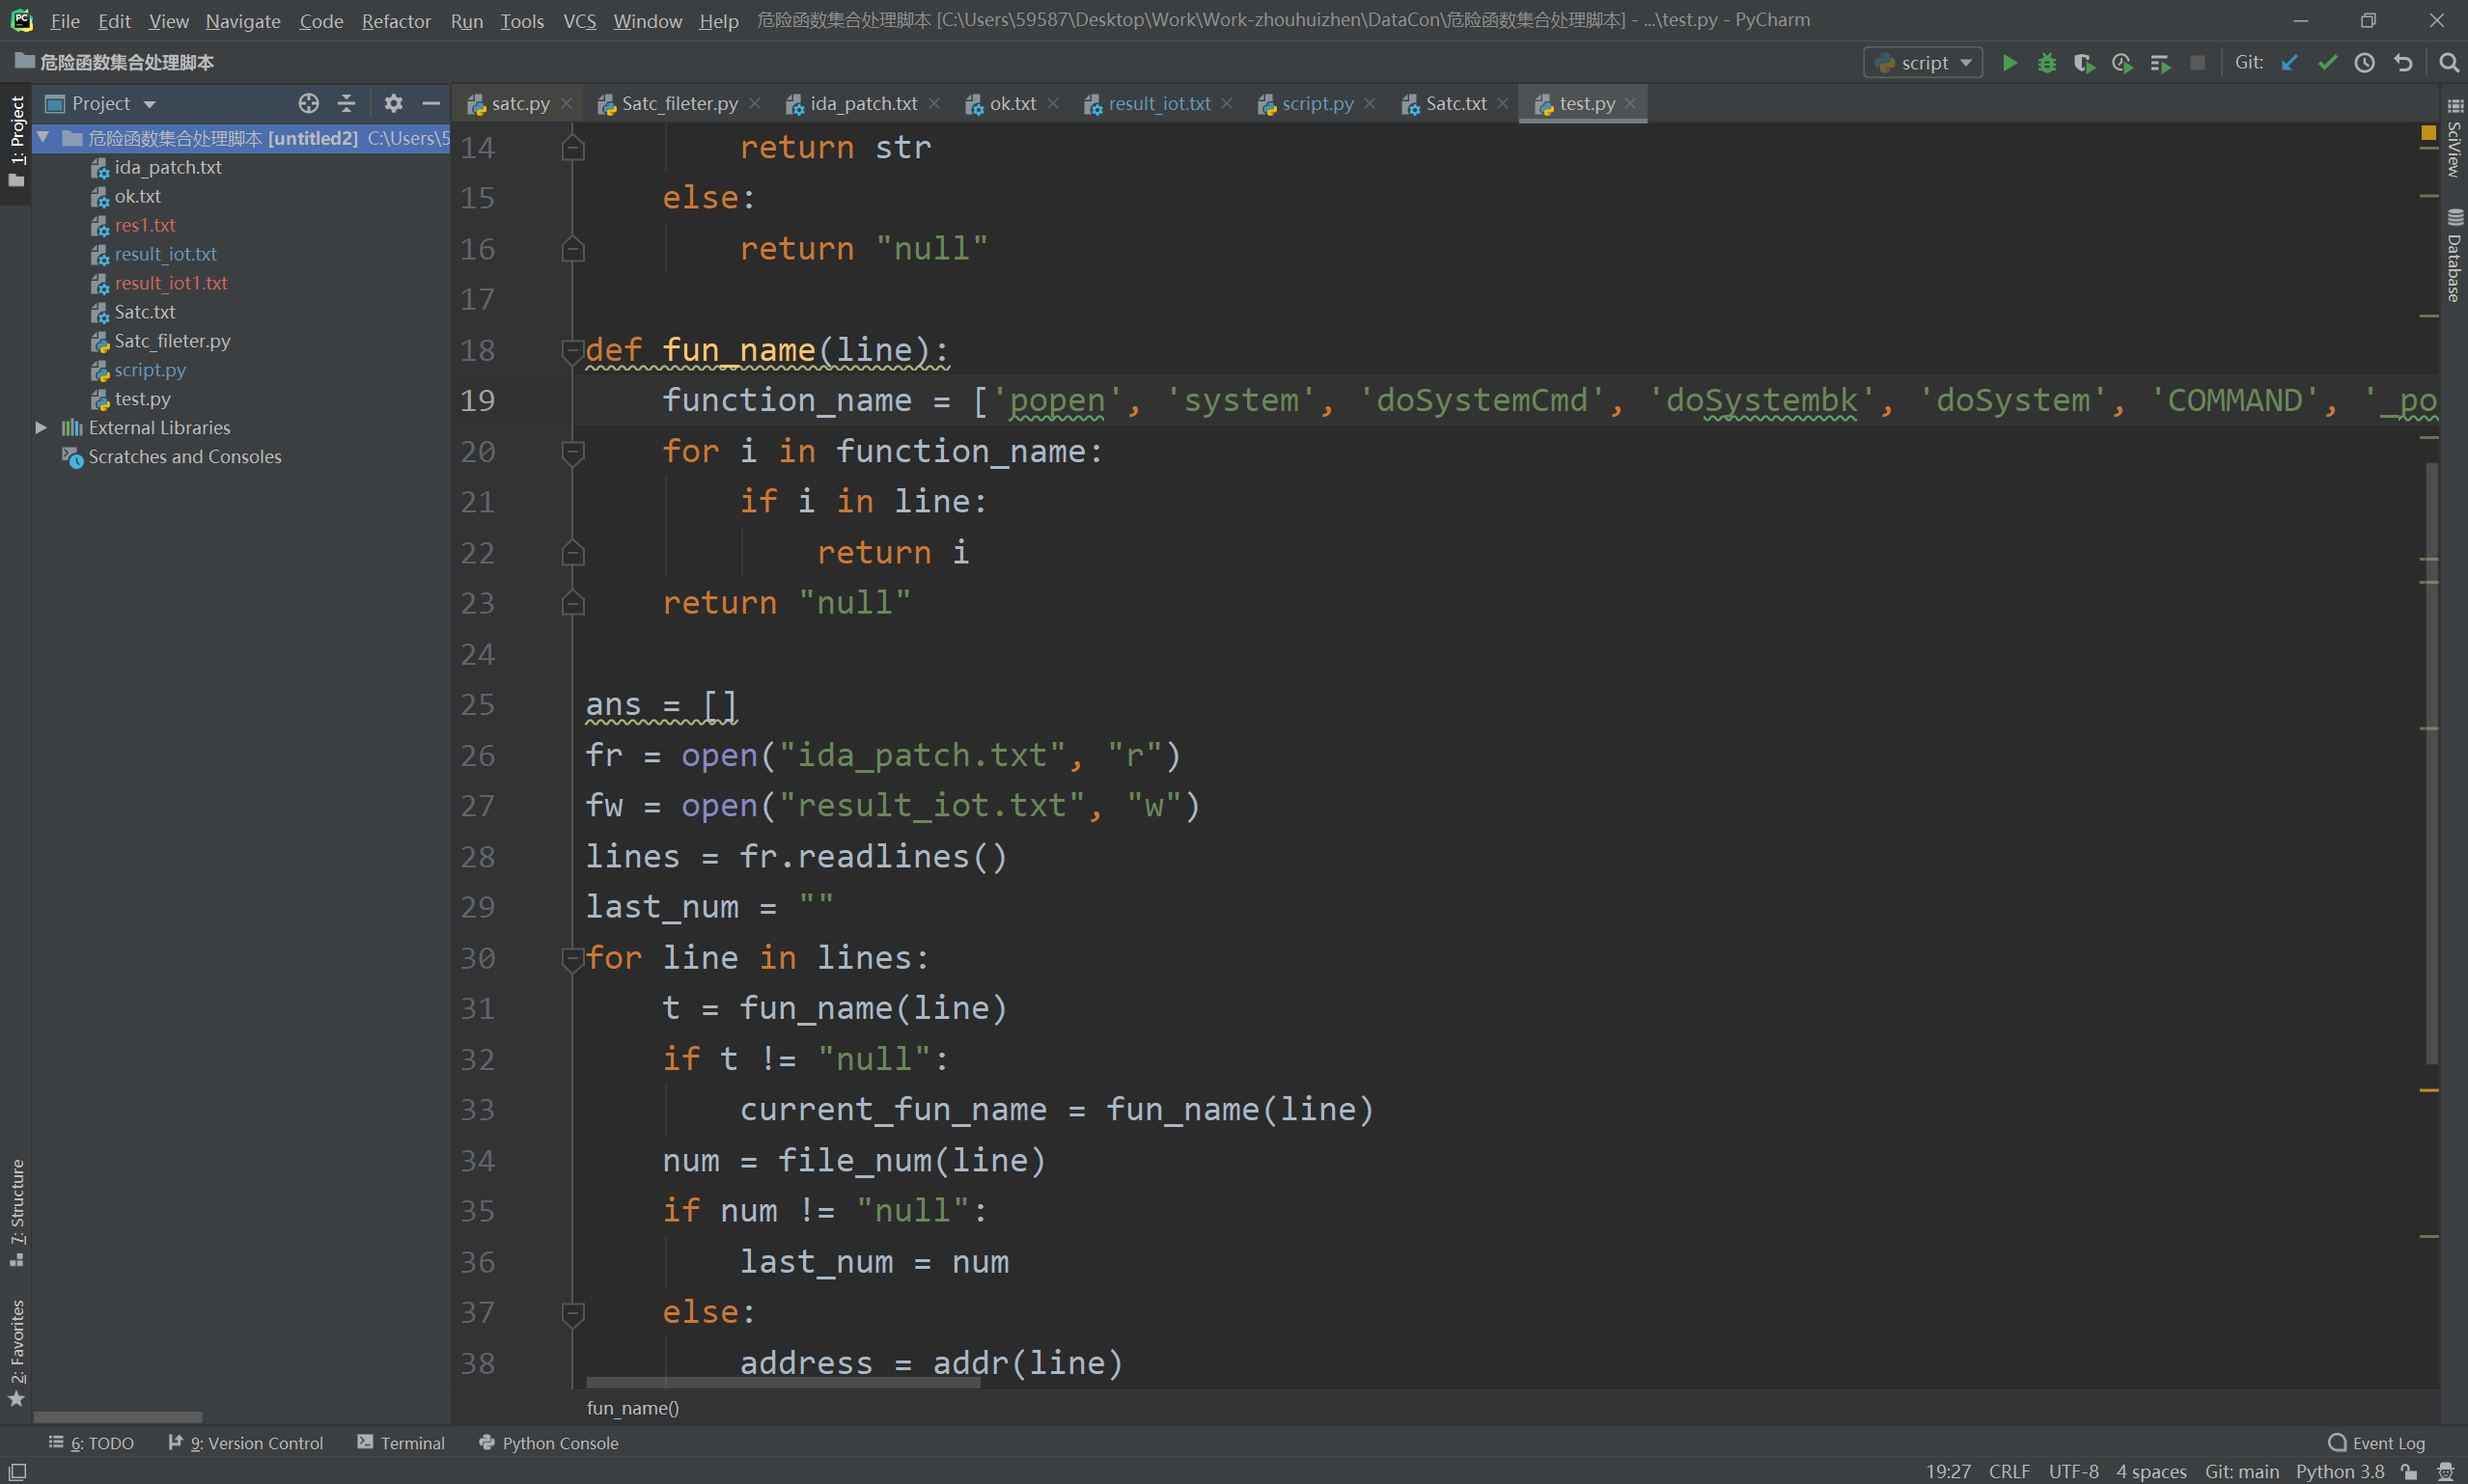Open Version Control tool window

tap(245, 1443)
